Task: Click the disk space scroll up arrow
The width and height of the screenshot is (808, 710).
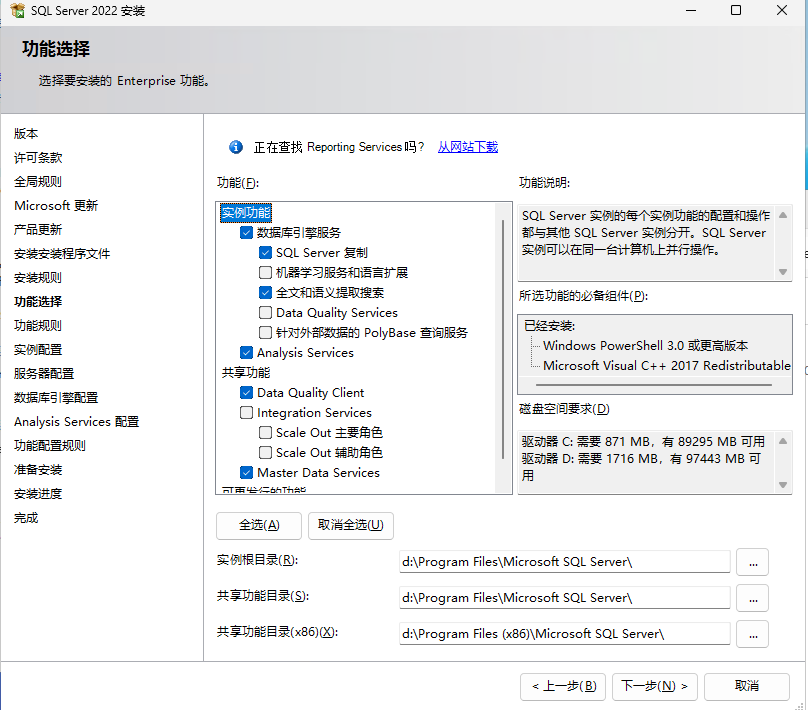Action: tap(783, 441)
